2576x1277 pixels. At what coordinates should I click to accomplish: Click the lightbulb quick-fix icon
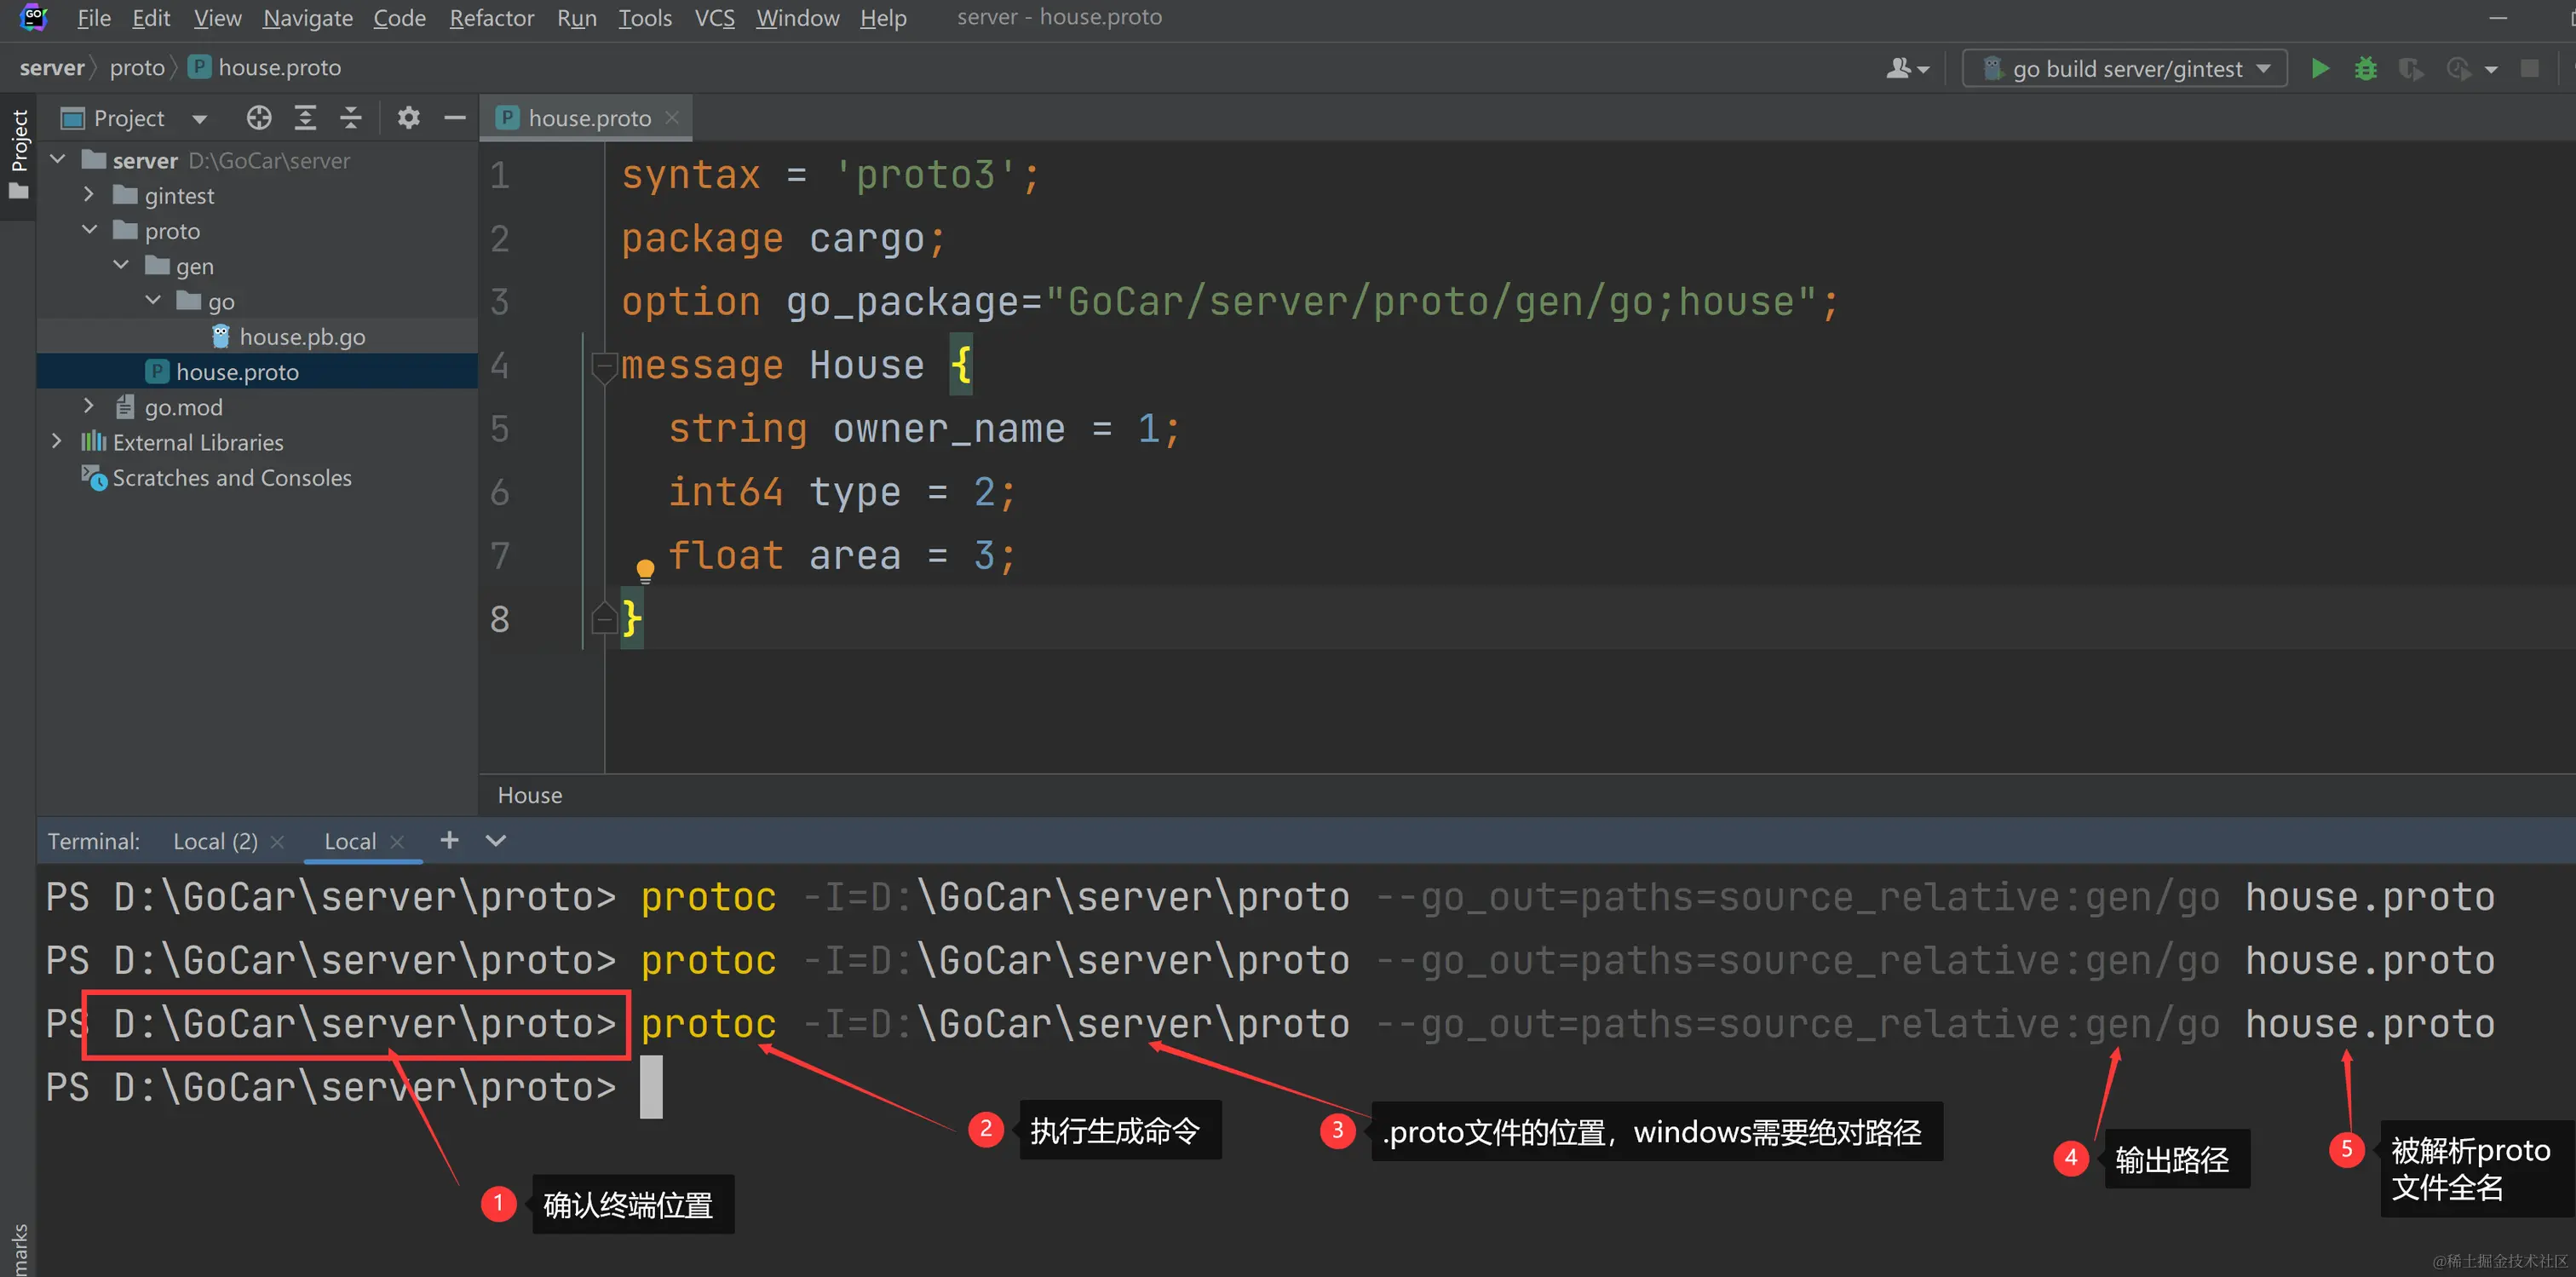645,570
